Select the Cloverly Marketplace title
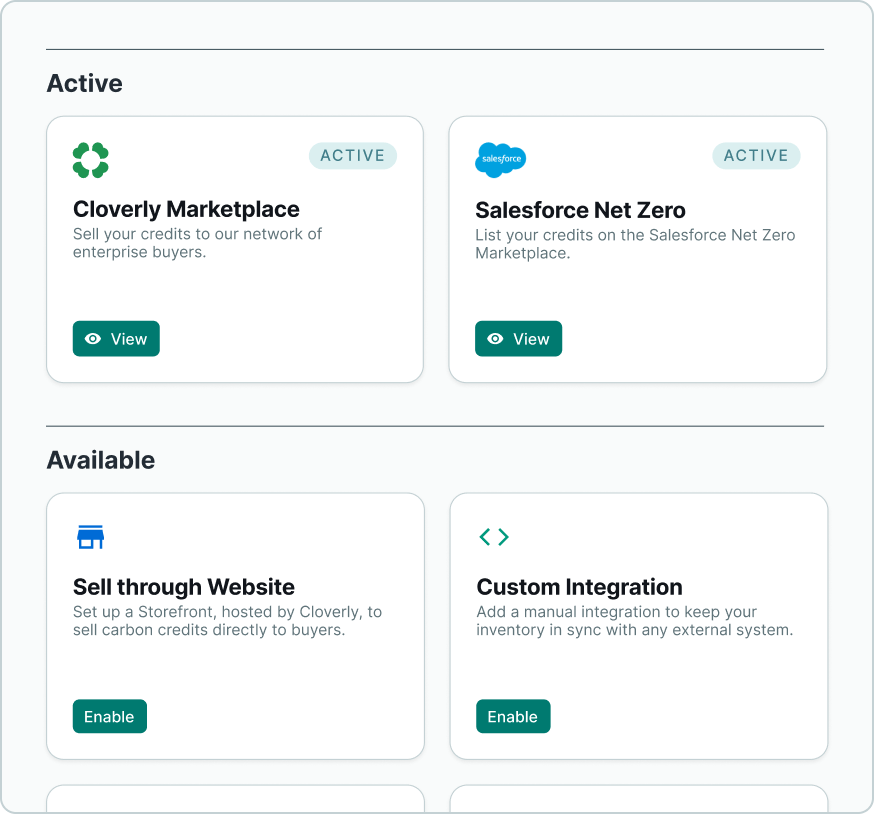This screenshot has width=874, height=814. pyautogui.click(x=186, y=210)
